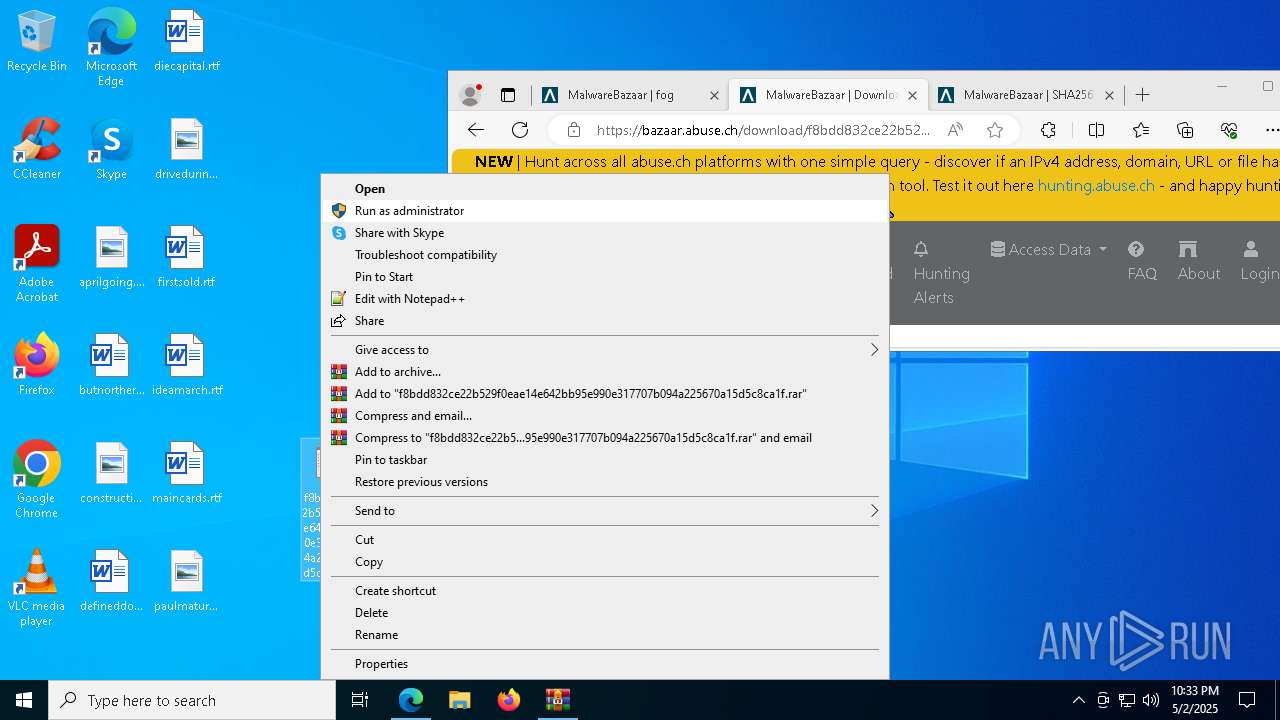Launch Microsoft Edge from desktop shortcut
This screenshot has width=1280, height=720.
(x=111, y=48)
